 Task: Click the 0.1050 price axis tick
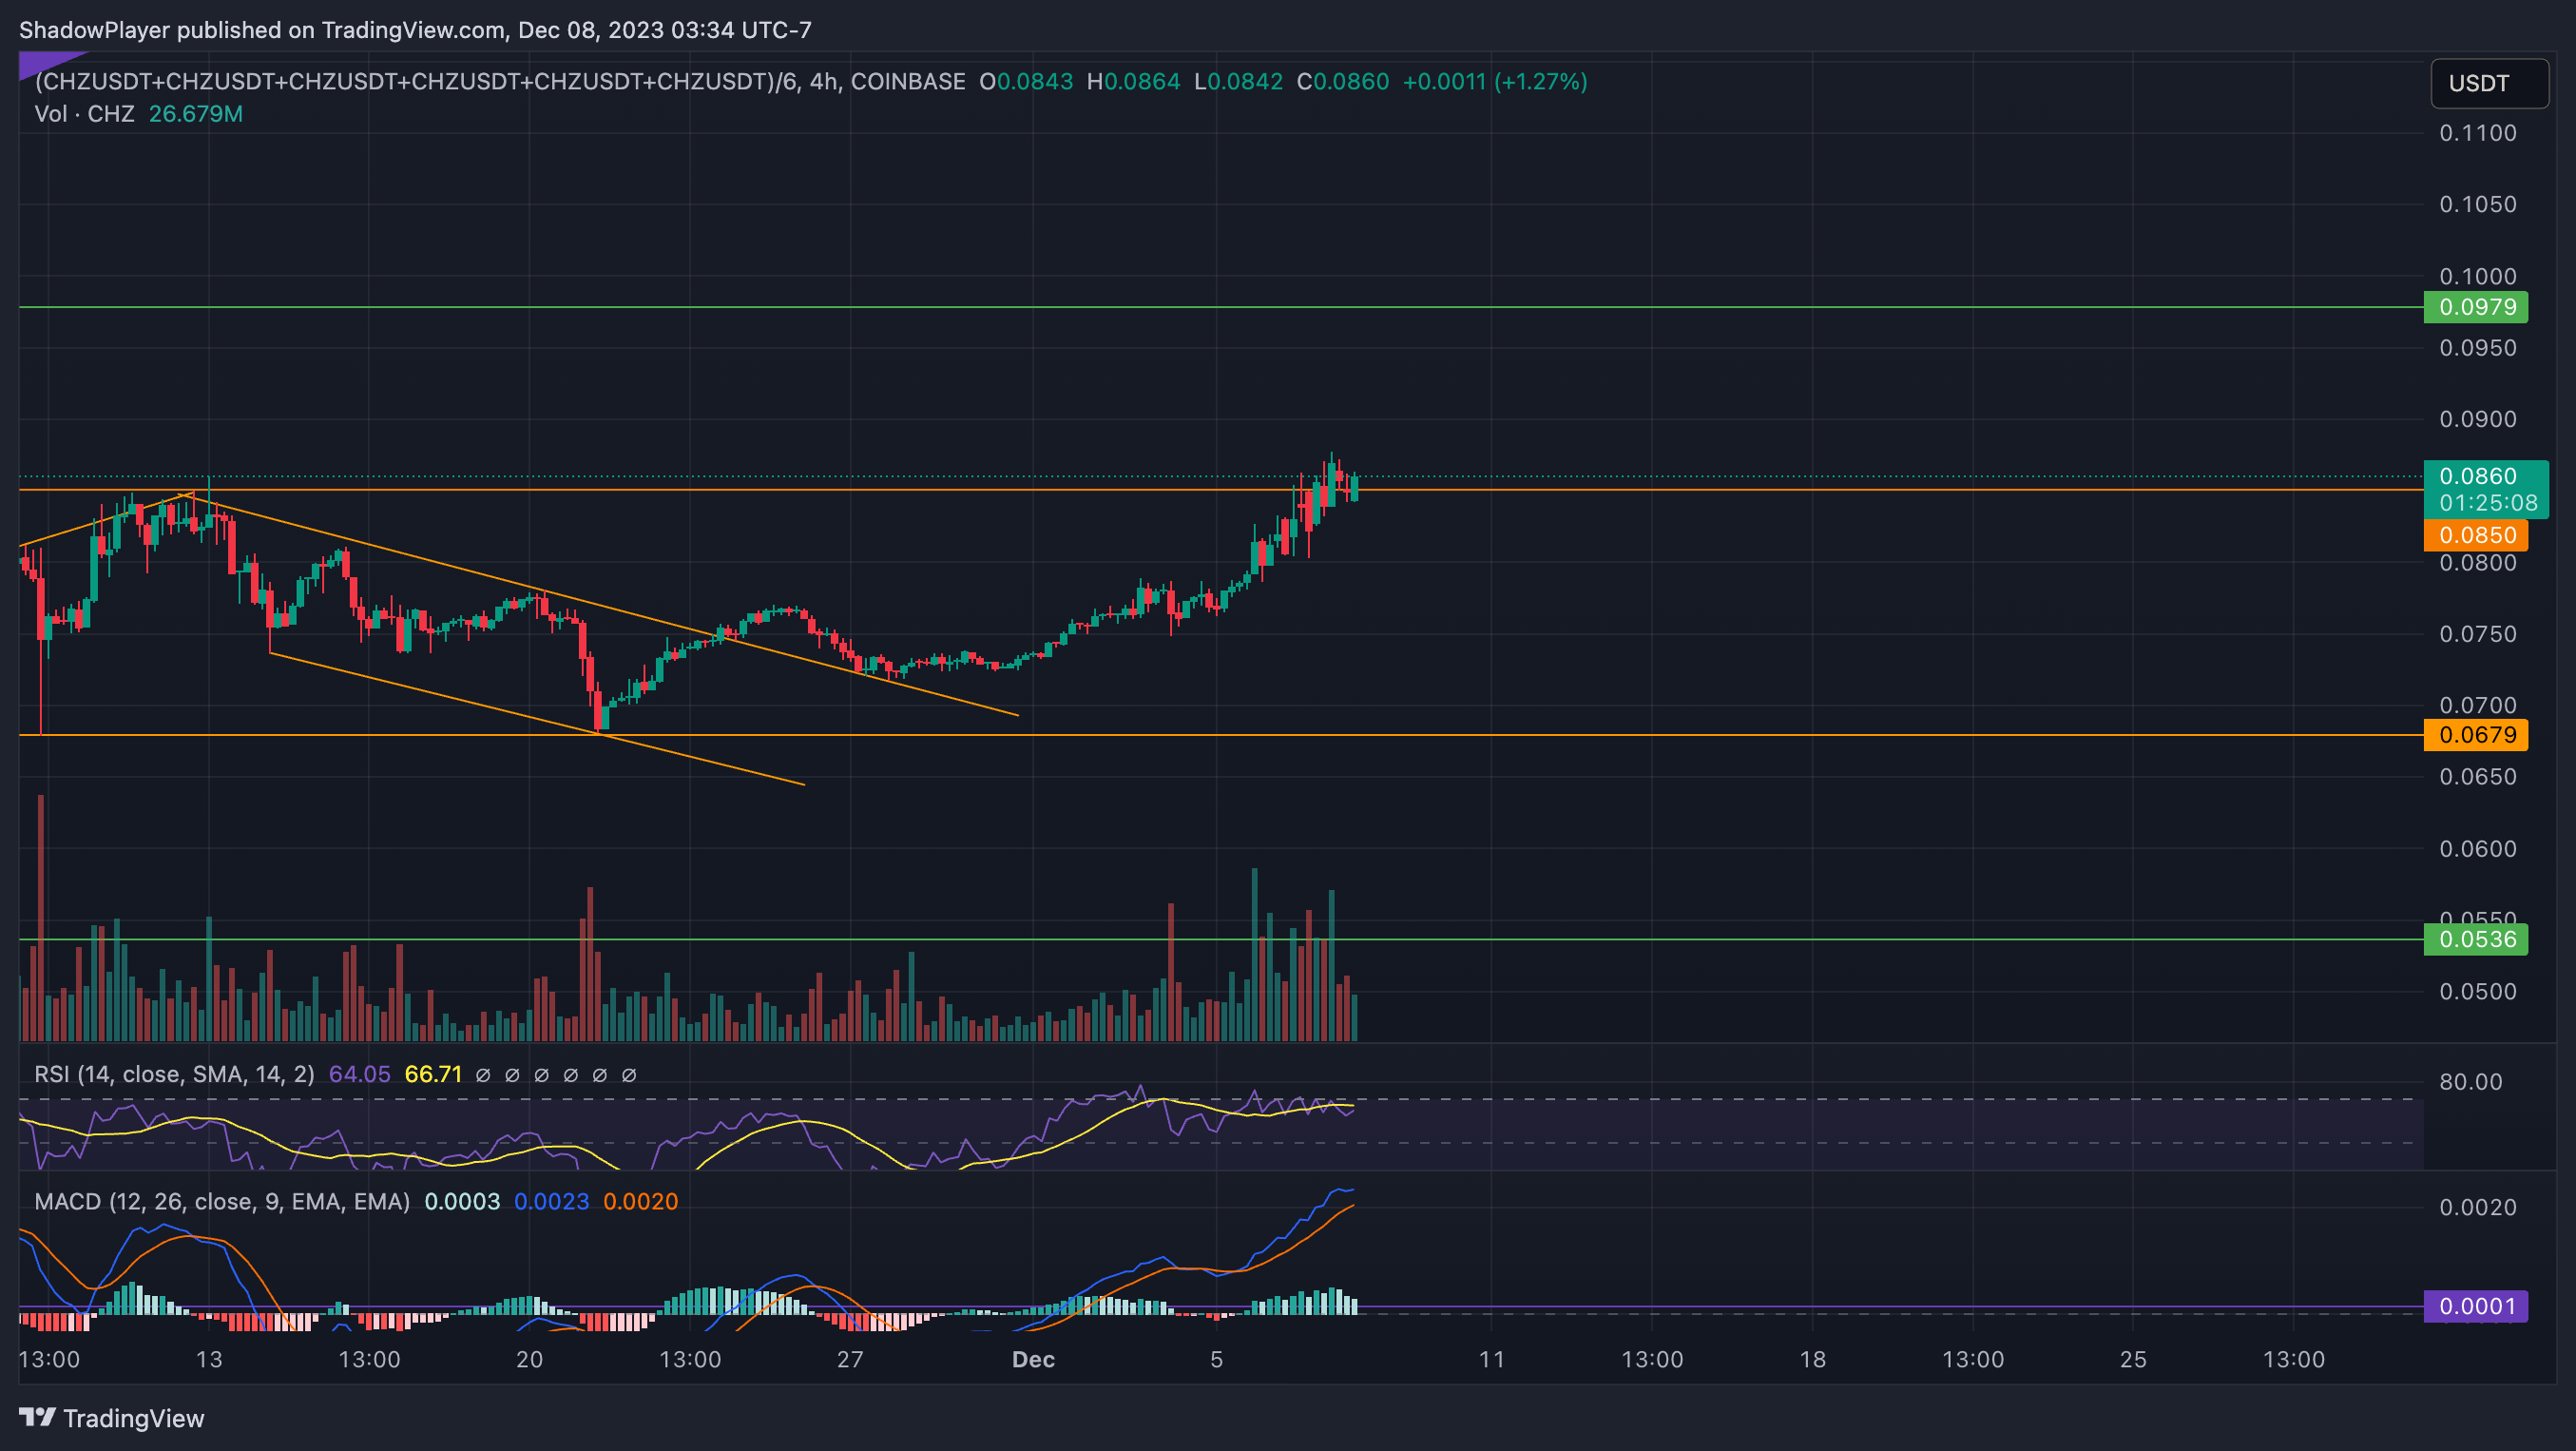coord(2478,204)
